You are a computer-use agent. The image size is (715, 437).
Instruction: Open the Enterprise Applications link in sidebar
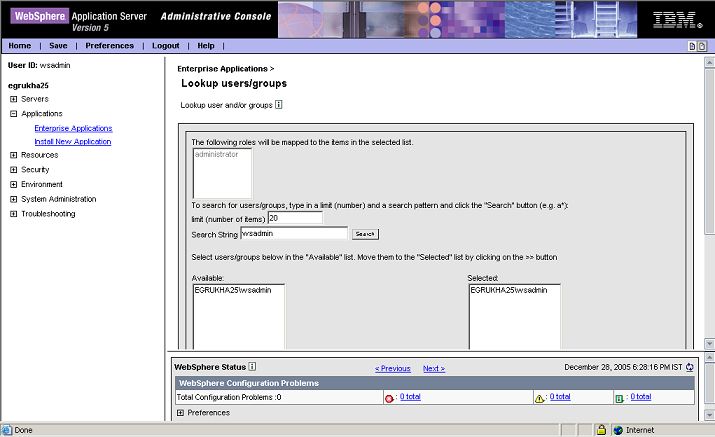(x=73, y=129)
